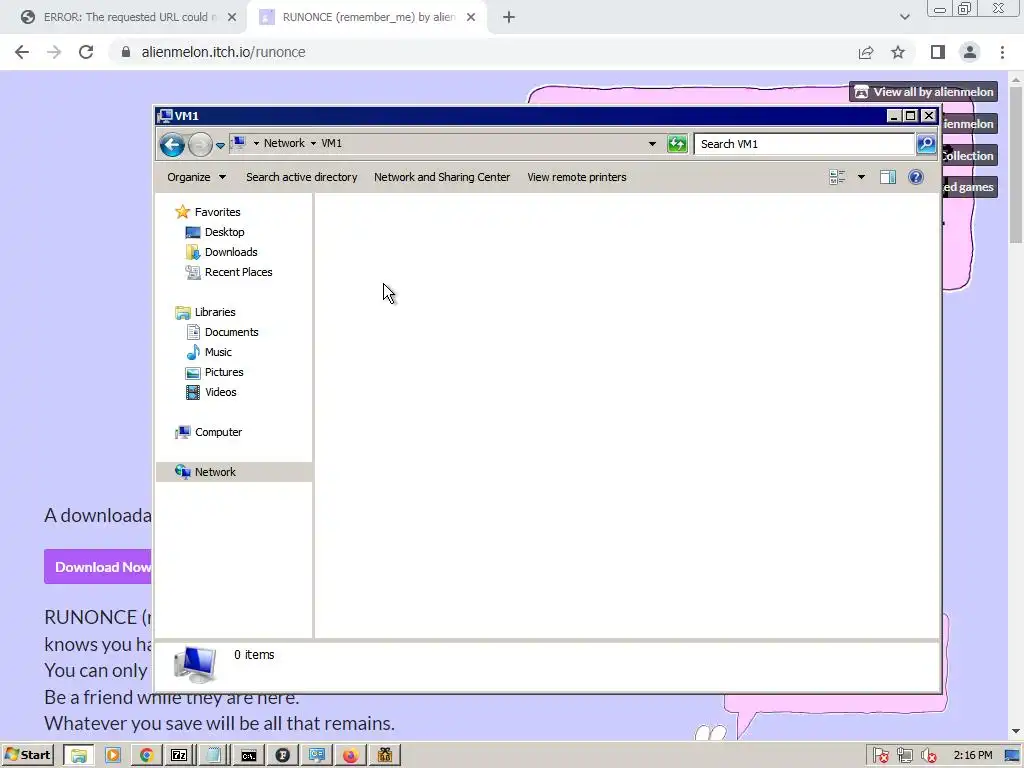1024x768 pixels.
Task: Open Explorer help icon
Action: pos(916,177)
